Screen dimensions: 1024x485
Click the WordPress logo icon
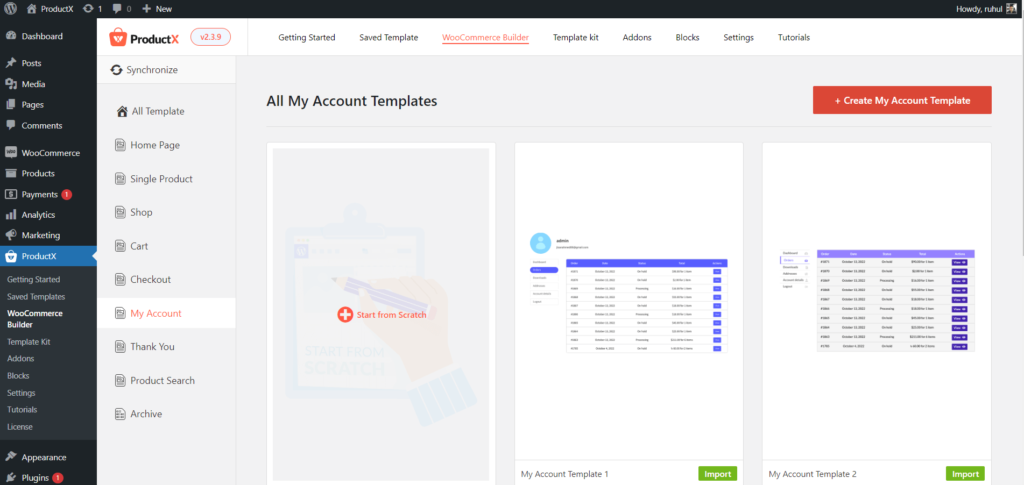(10, 9)
